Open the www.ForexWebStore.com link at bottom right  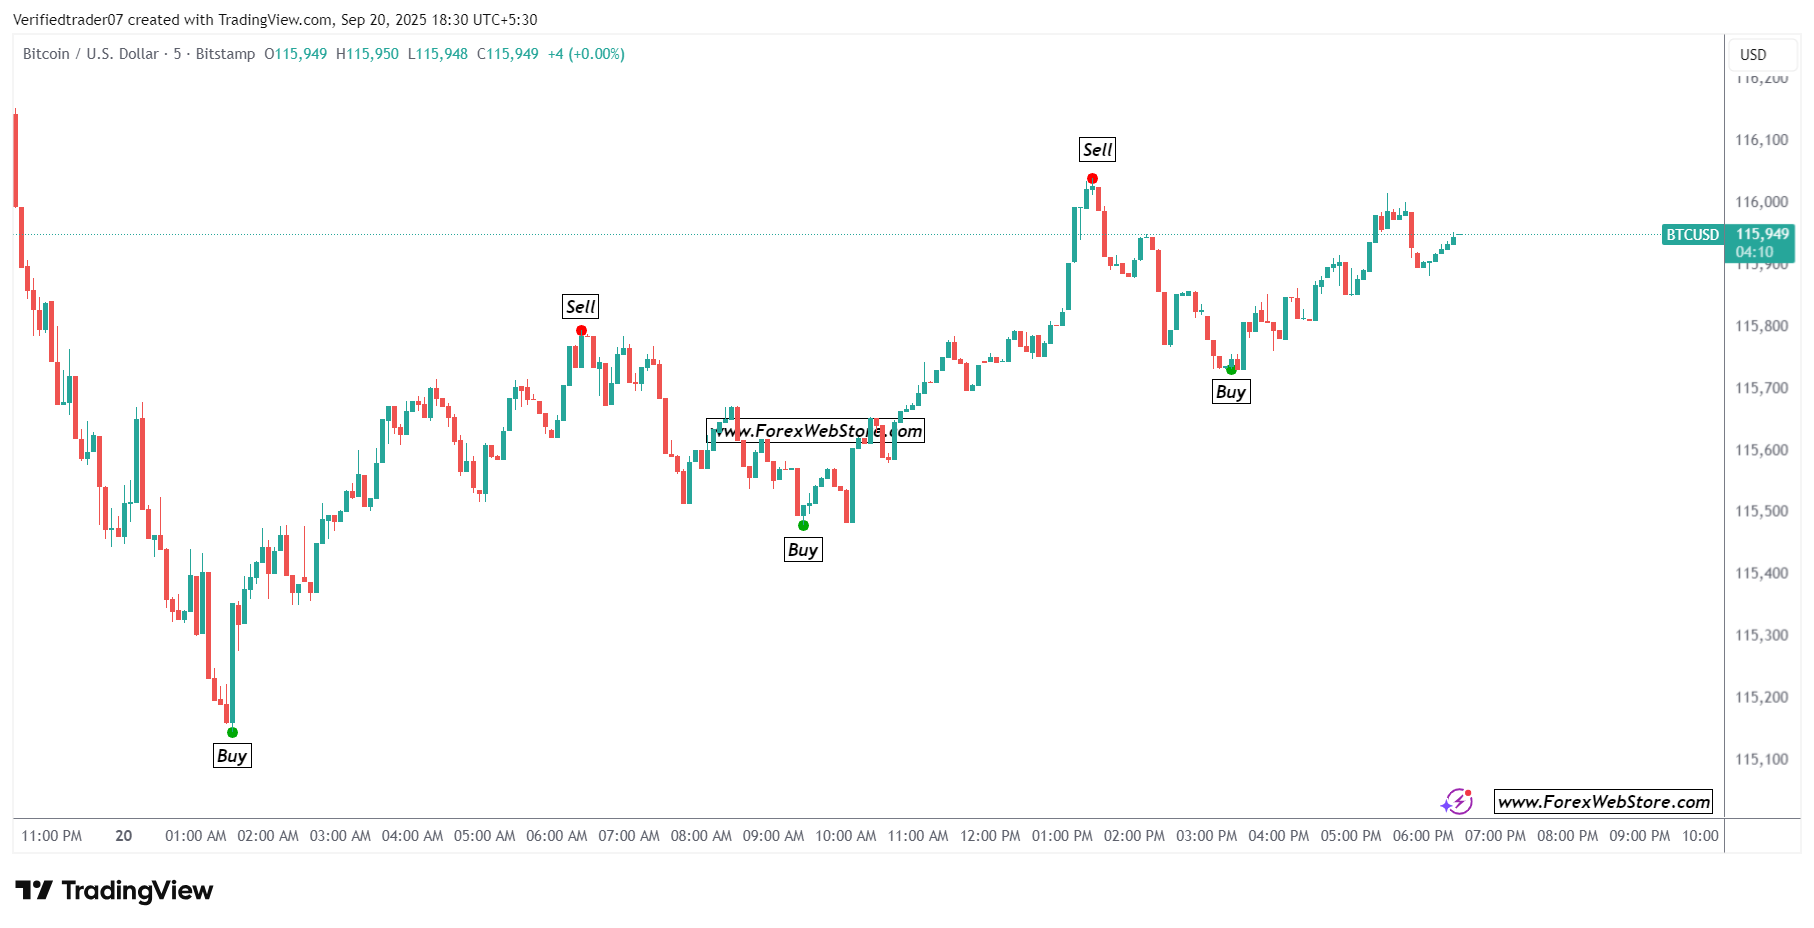click(1603, 802)
